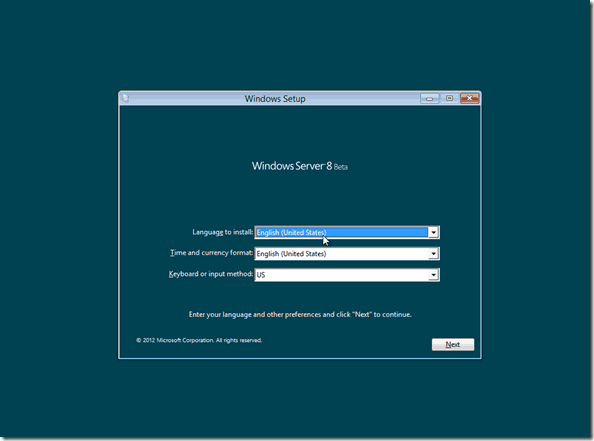
Task: Close the Windows Setup dialog
Action: pyautogui.click(x=470, y=99)
